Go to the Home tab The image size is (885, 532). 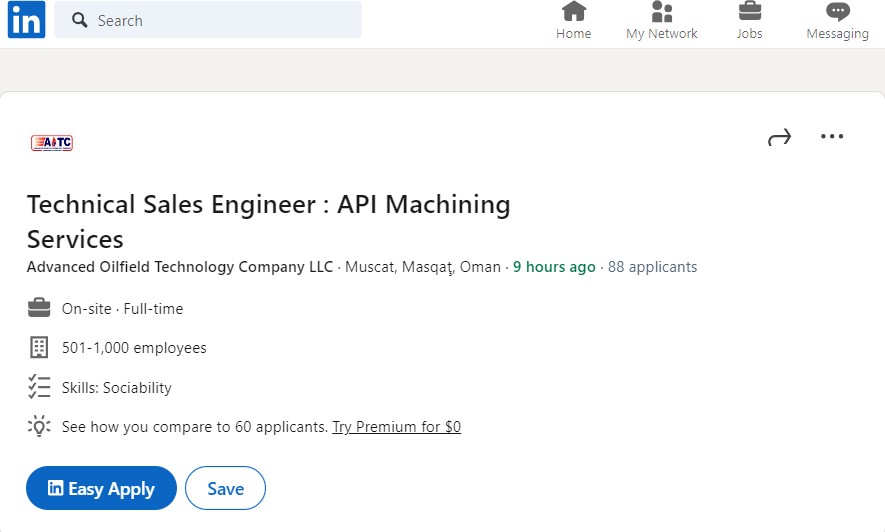[573, 20]
